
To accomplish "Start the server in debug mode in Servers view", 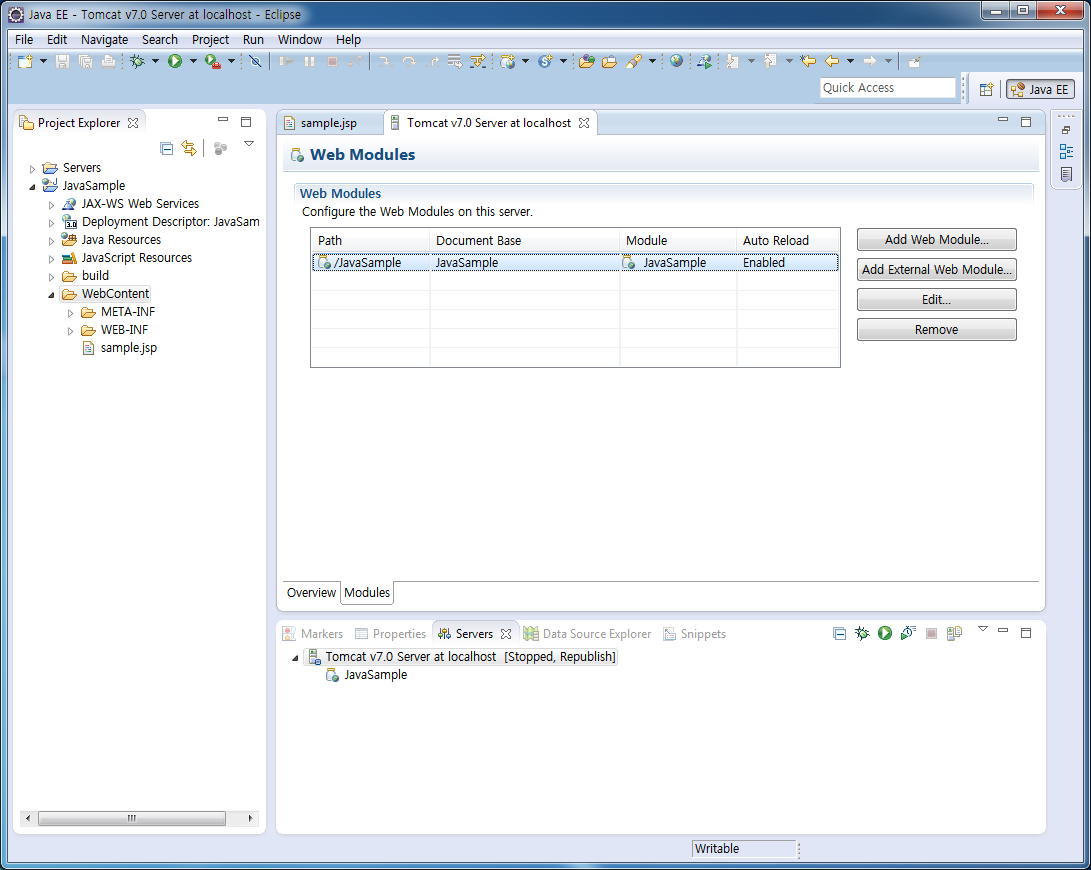I will click(x=862, y=633).
